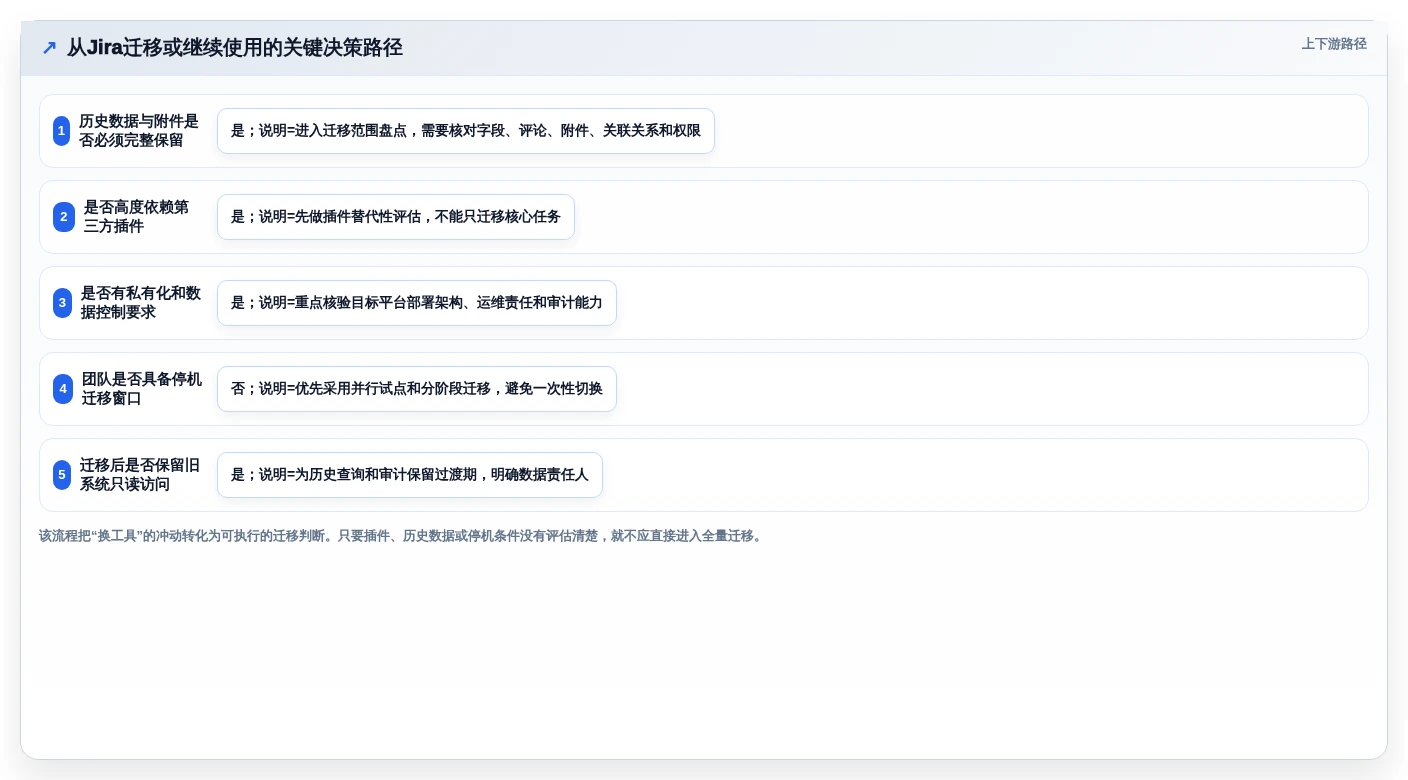
Task: Select question 是否高度依赖第三方插件
Action: click(136, 217)
